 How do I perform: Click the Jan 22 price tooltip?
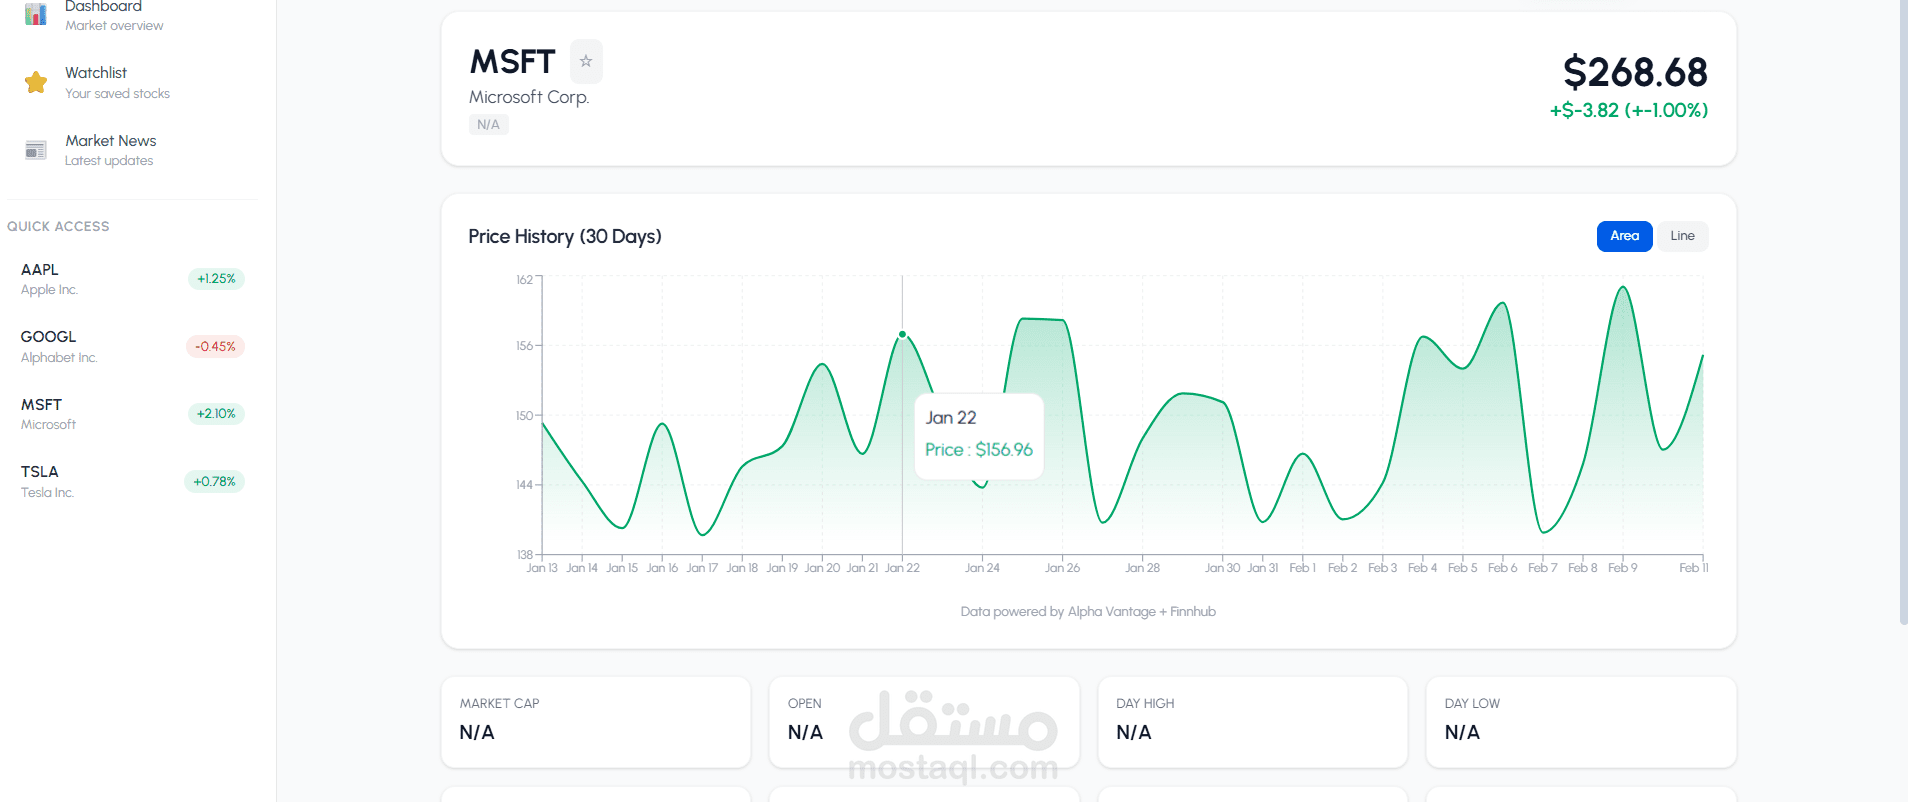[979, 436]
